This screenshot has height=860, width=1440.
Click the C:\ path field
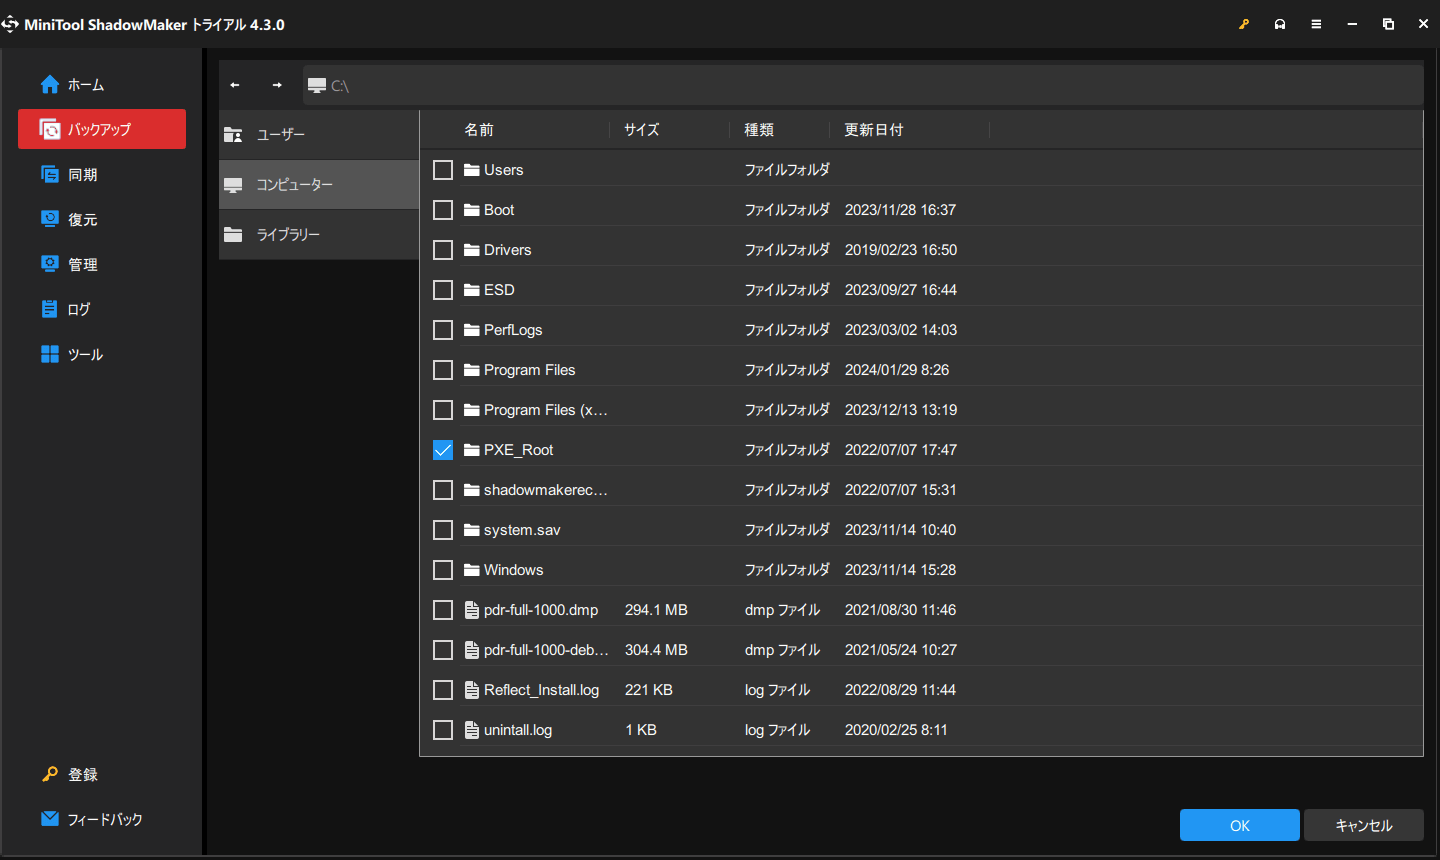(863, 86)
